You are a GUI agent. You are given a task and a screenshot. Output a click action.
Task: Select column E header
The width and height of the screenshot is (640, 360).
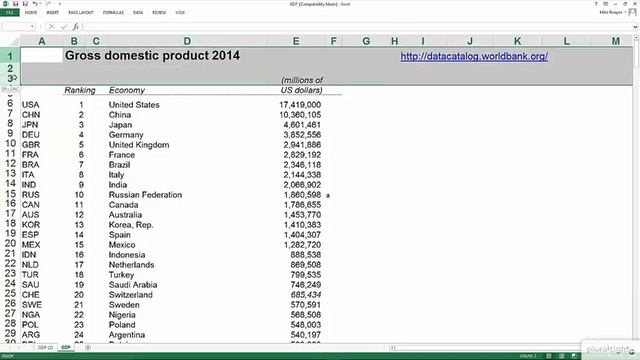click(296, 41)
